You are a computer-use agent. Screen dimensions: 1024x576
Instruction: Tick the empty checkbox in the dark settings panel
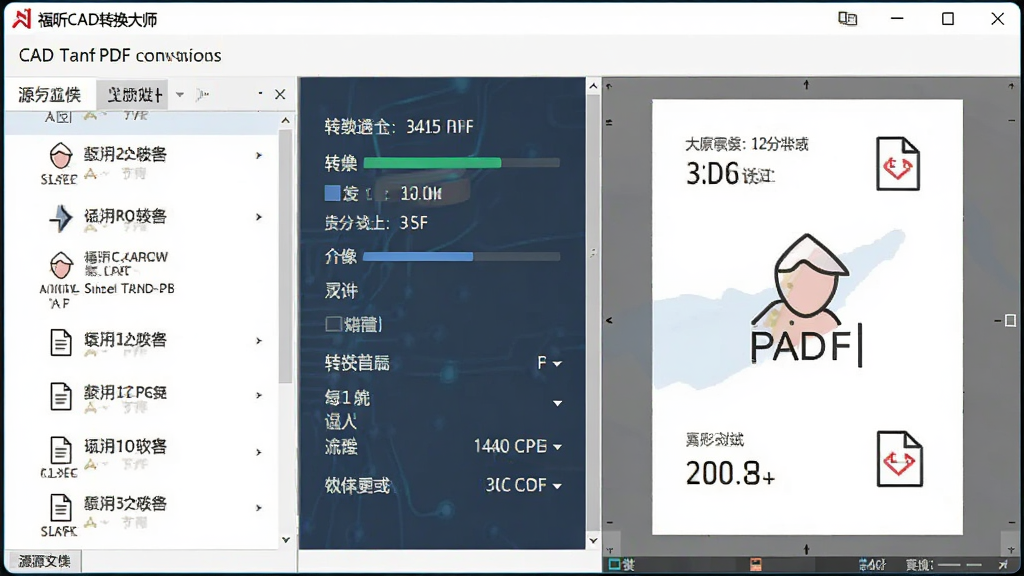pyautogui.click(x=333, y=324)
